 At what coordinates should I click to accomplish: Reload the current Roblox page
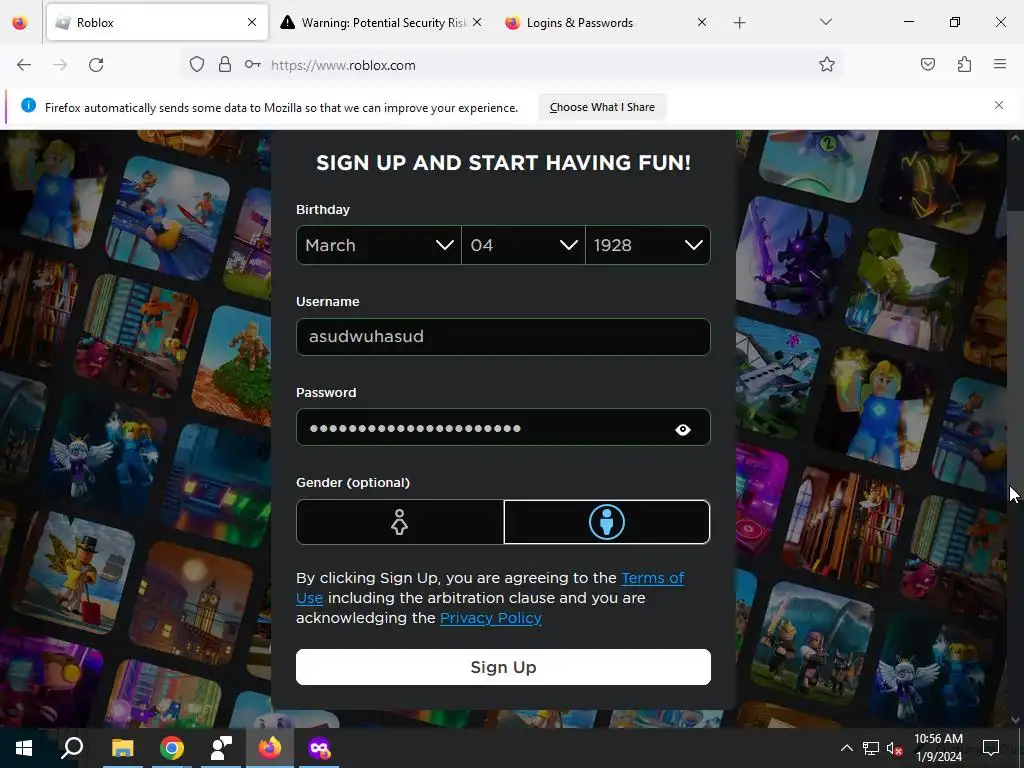[x=96, y=65]
